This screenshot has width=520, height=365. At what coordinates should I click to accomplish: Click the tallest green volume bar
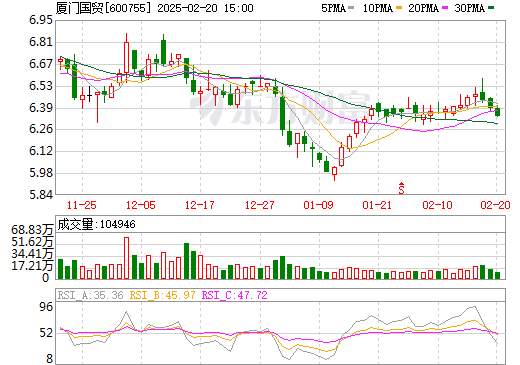(x=187, y=261)
